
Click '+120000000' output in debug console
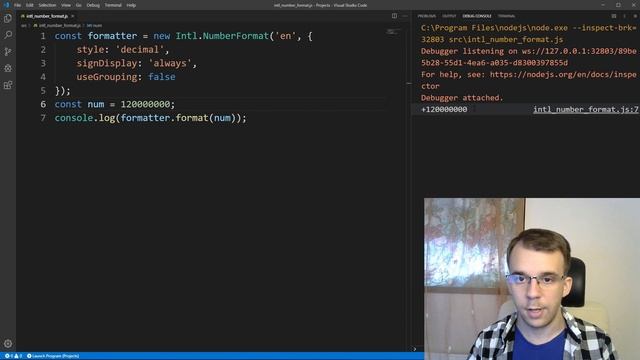444,109
